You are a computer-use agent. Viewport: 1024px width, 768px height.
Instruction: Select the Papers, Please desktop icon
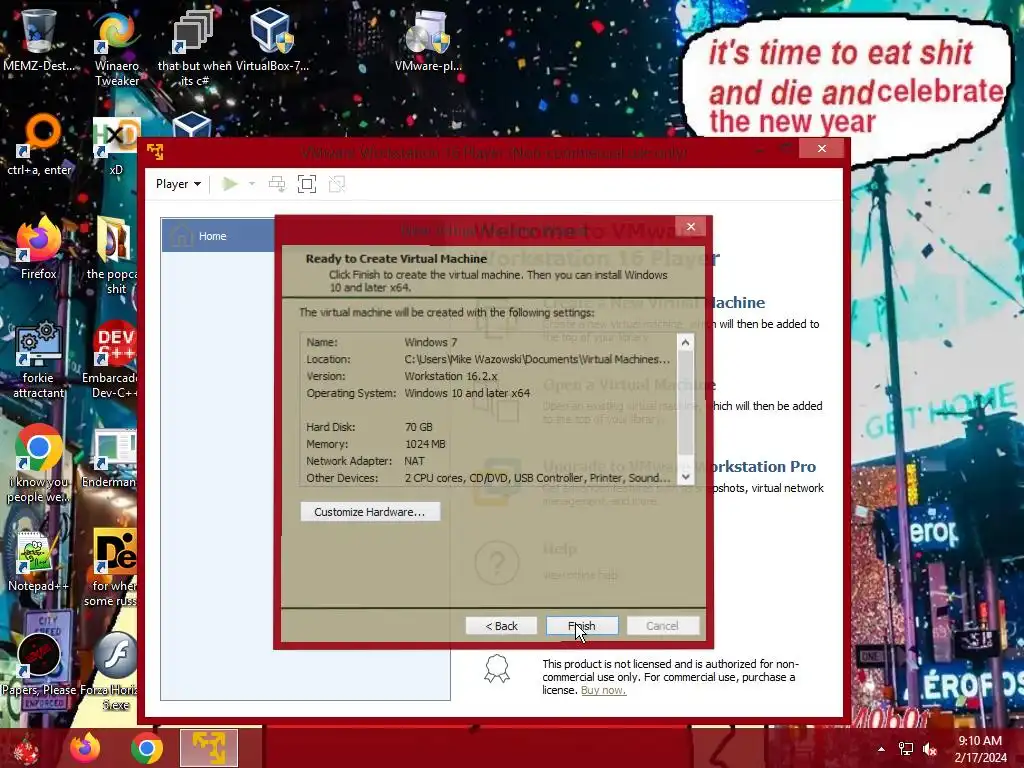tap(39, 664)
